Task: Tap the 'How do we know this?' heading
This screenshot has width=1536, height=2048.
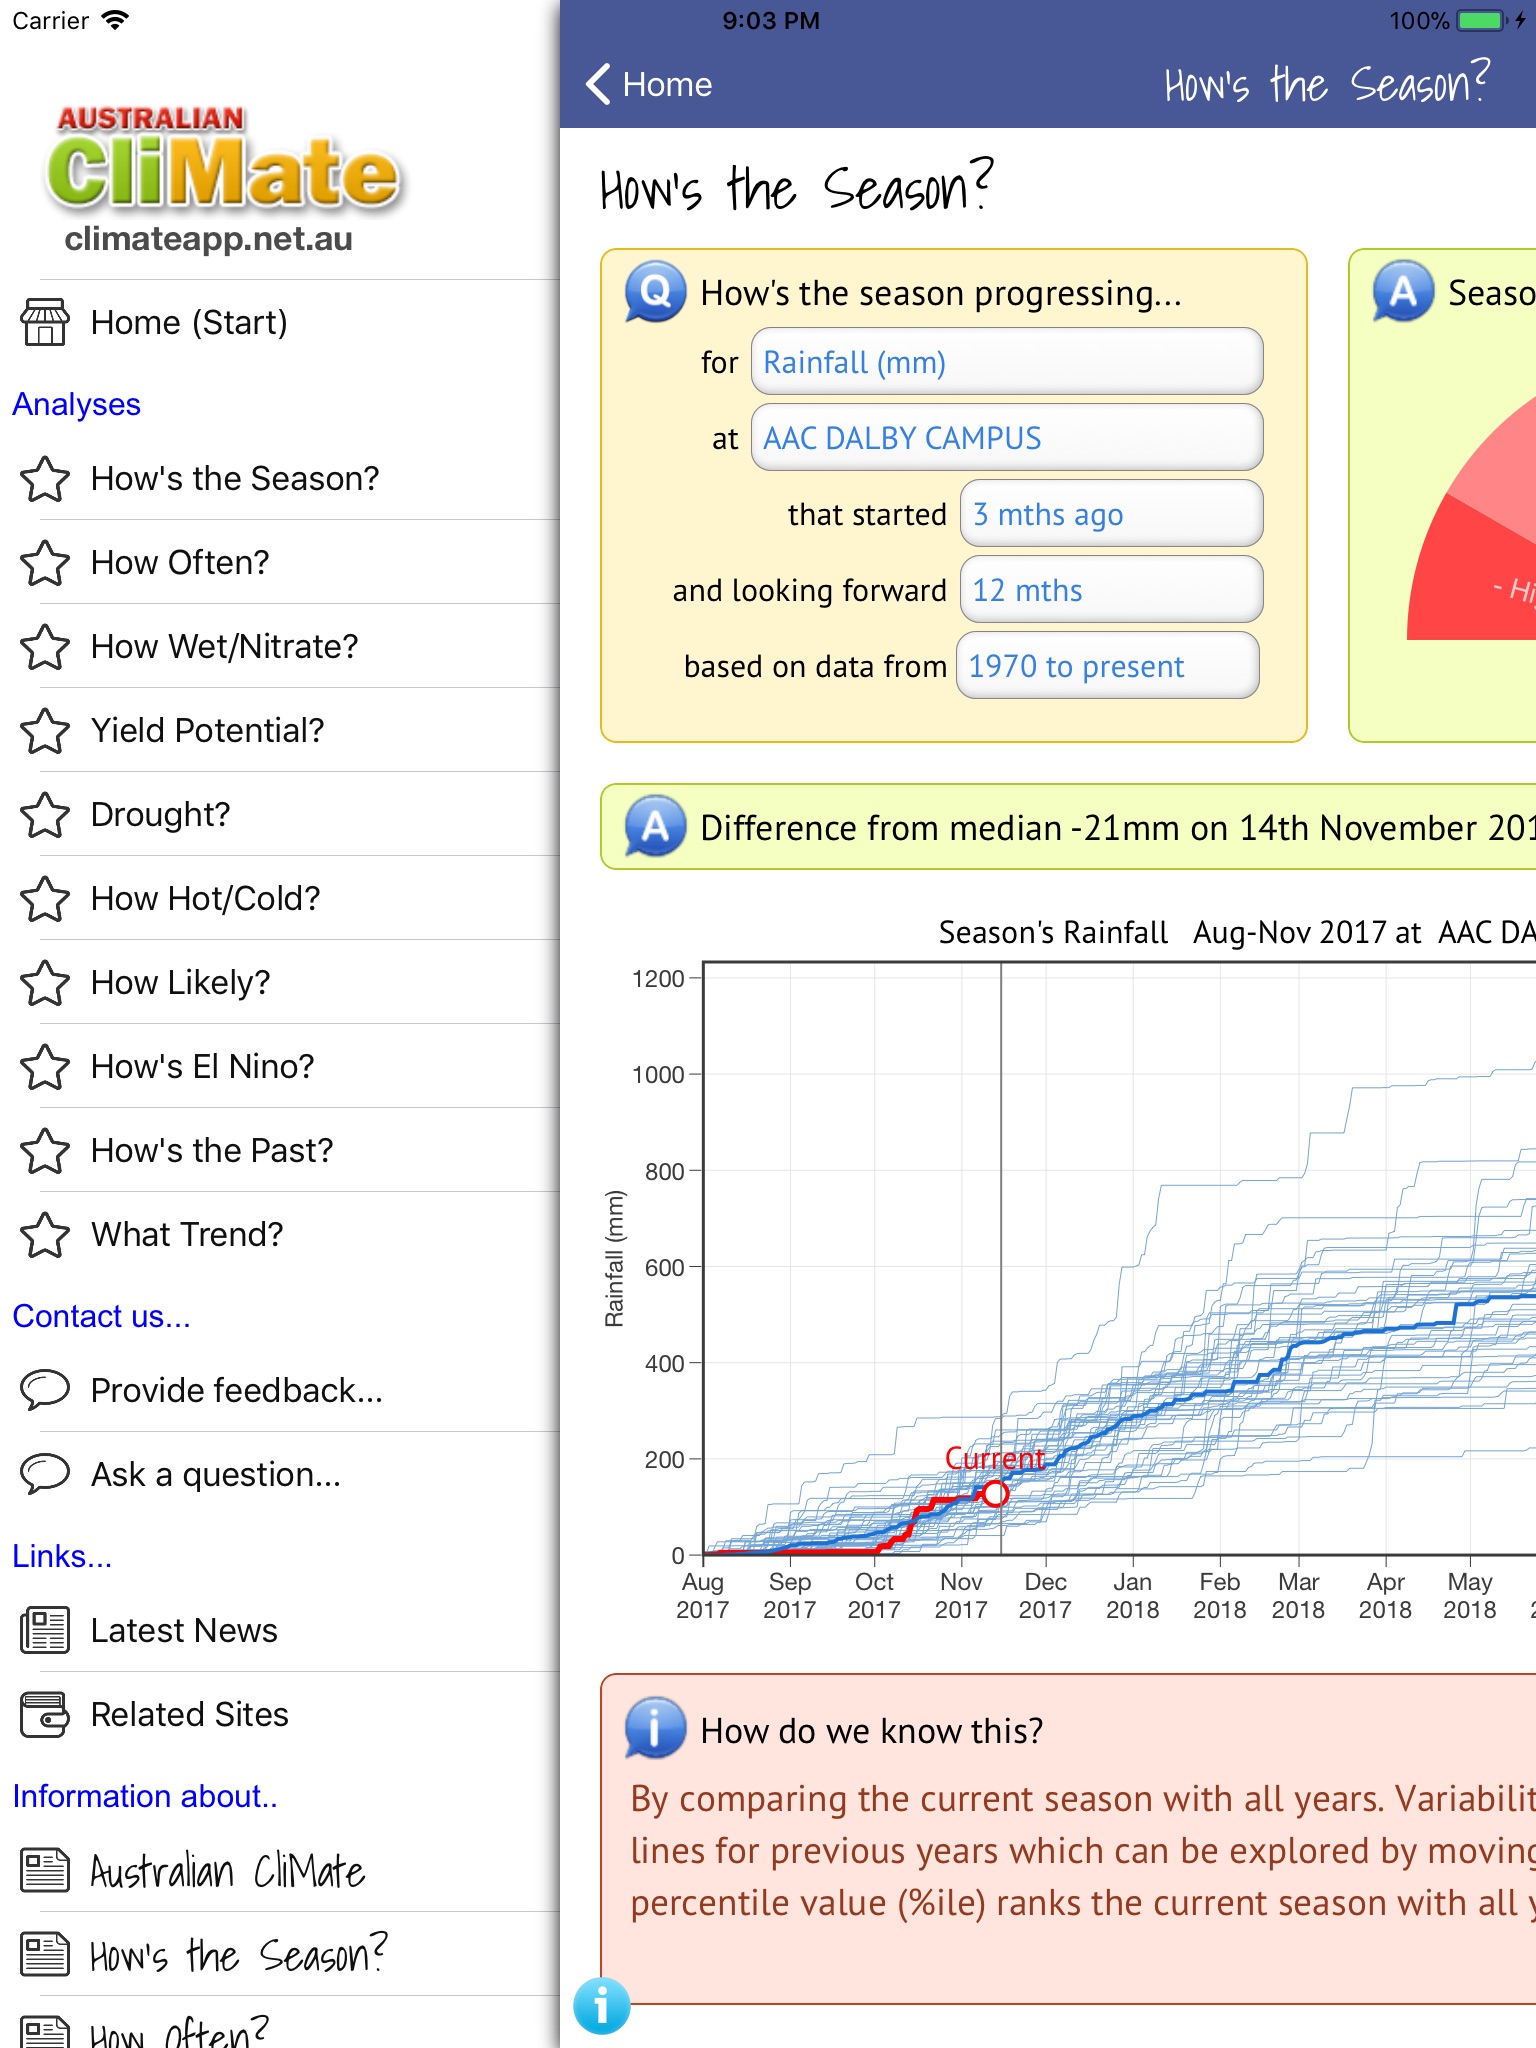Action: pyautogui.click(x=872, y=1730)
